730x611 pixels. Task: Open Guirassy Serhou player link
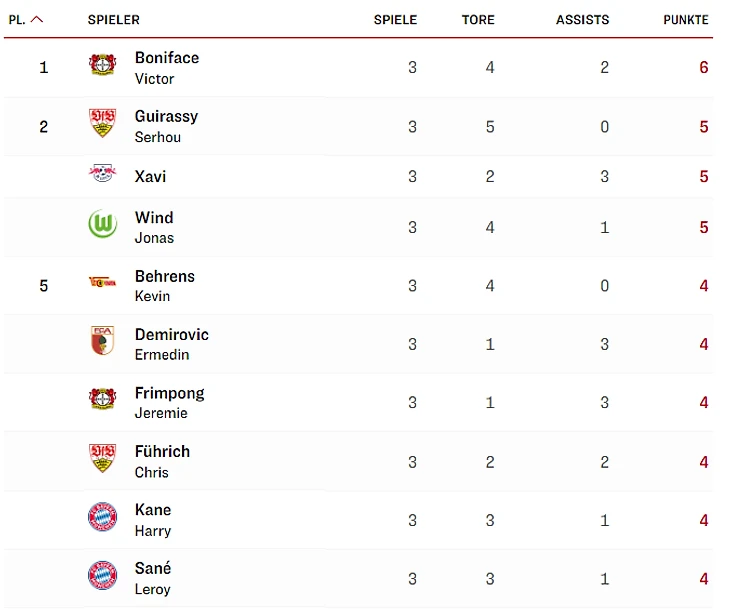click(x=166, y=126)
